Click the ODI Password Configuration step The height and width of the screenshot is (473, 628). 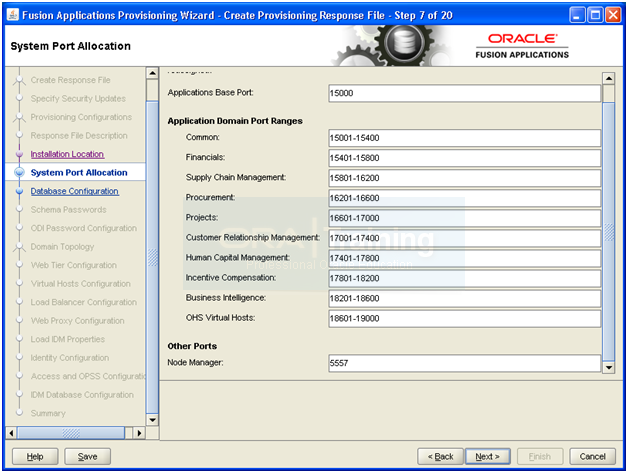point(84,228)
